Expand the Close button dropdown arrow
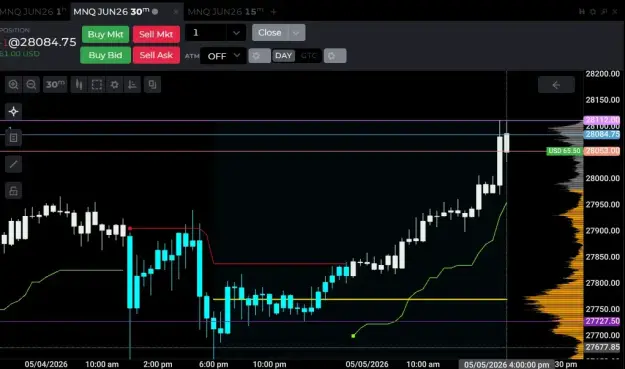This screenshot has width=625, height=369. click(297, 33)
